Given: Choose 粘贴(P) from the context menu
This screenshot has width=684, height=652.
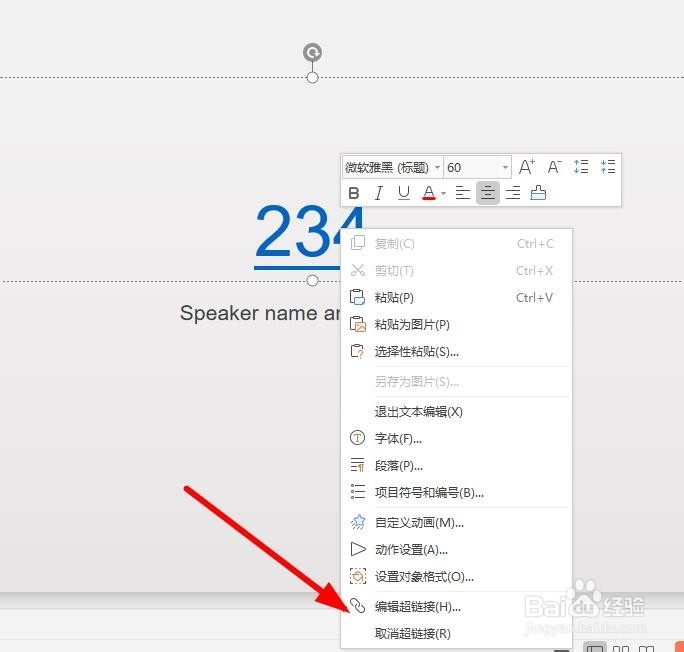Looking at the screenshot, I should tap(456, 298).
